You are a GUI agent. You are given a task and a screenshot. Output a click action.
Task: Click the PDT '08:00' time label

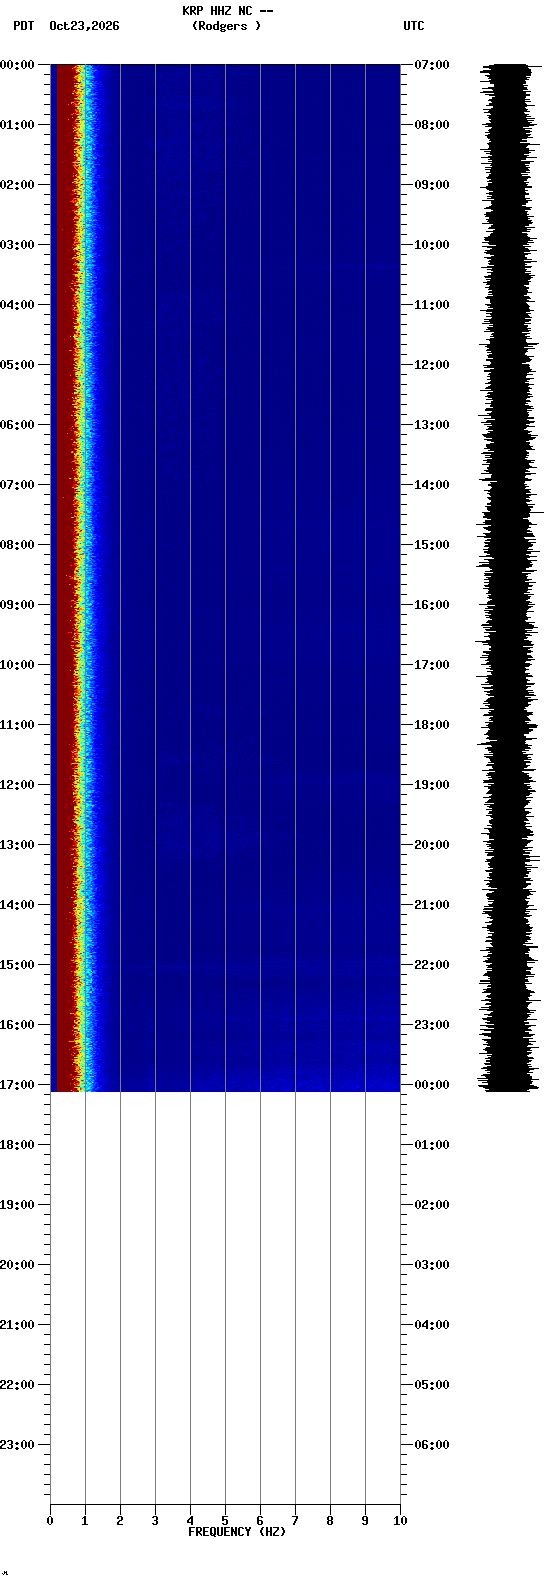pos(17,545)
